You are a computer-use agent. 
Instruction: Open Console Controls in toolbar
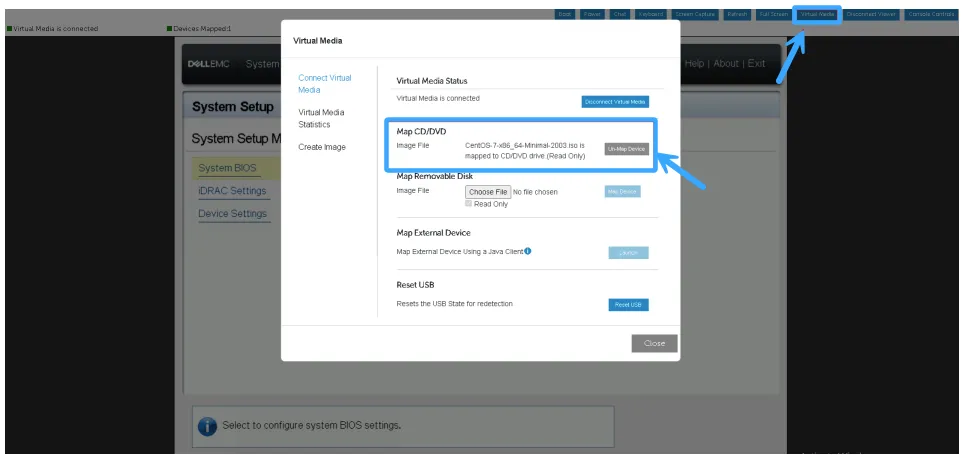click(x=930, y=14)
